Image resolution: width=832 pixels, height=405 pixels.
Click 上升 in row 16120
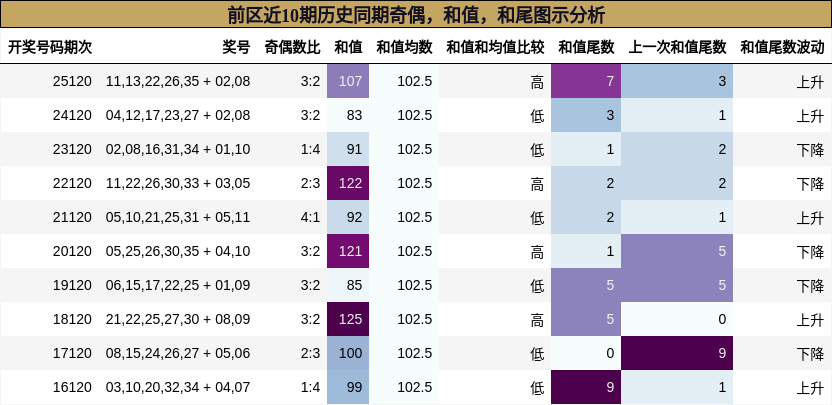[810, 387]
